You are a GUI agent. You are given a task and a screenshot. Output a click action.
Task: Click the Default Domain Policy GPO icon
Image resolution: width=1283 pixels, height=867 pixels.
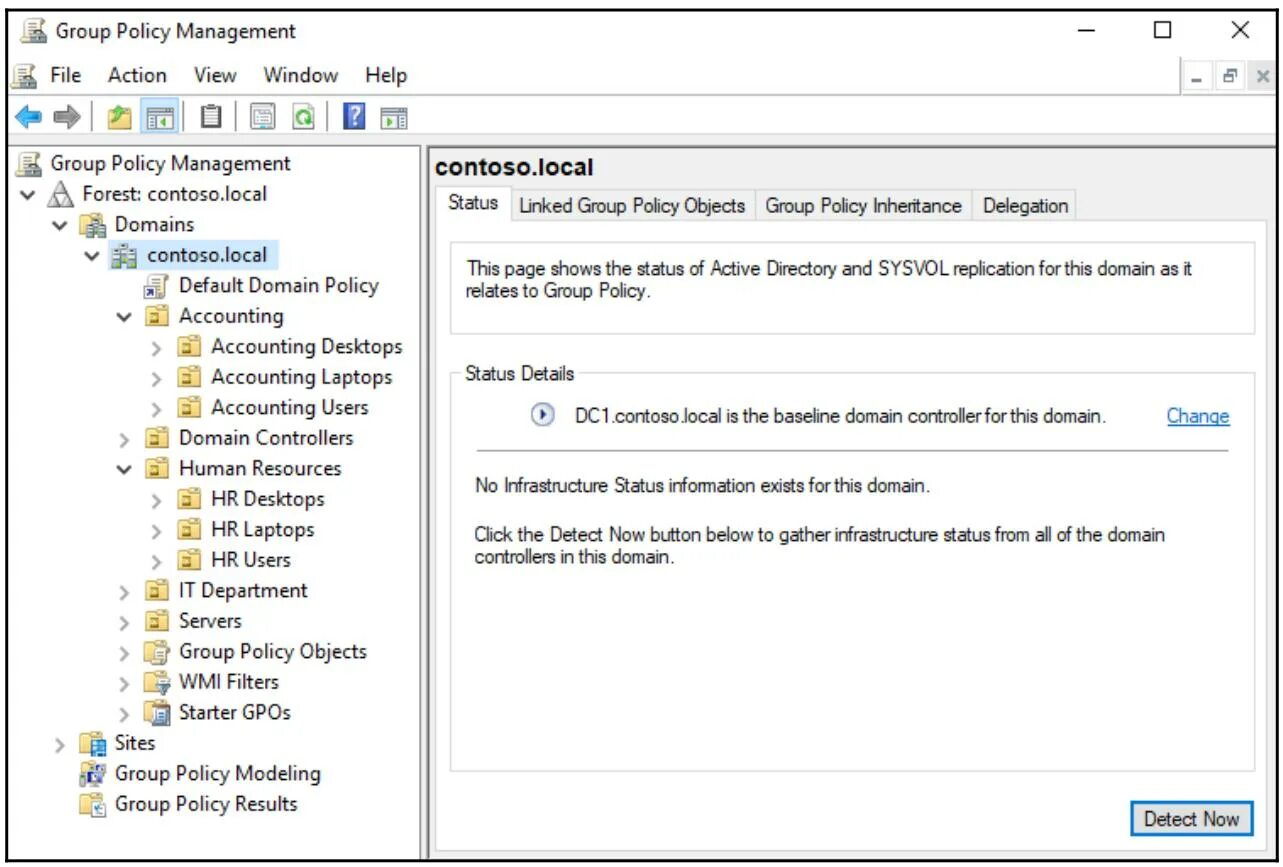pos(157,287)
